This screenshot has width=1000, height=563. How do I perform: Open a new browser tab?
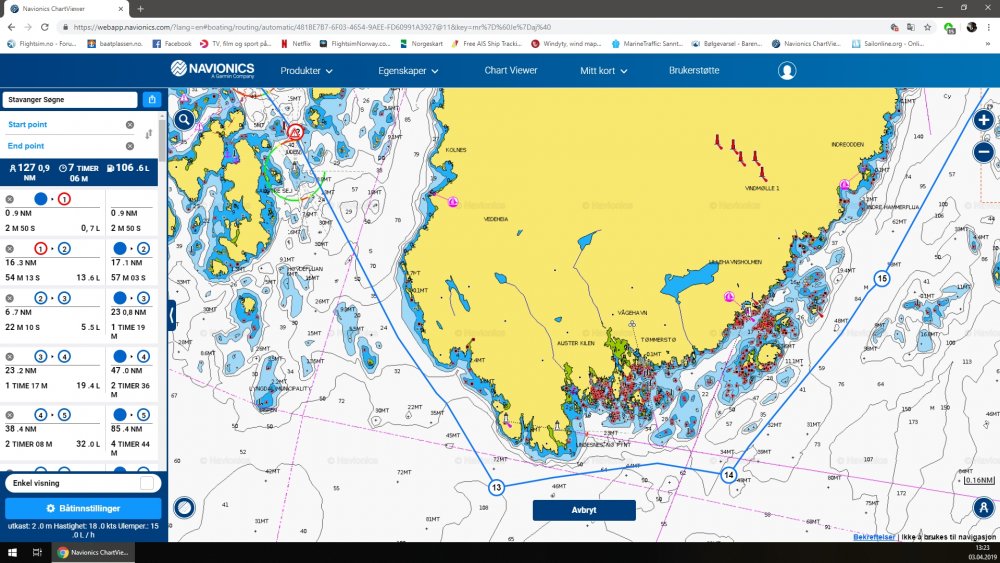140,9
